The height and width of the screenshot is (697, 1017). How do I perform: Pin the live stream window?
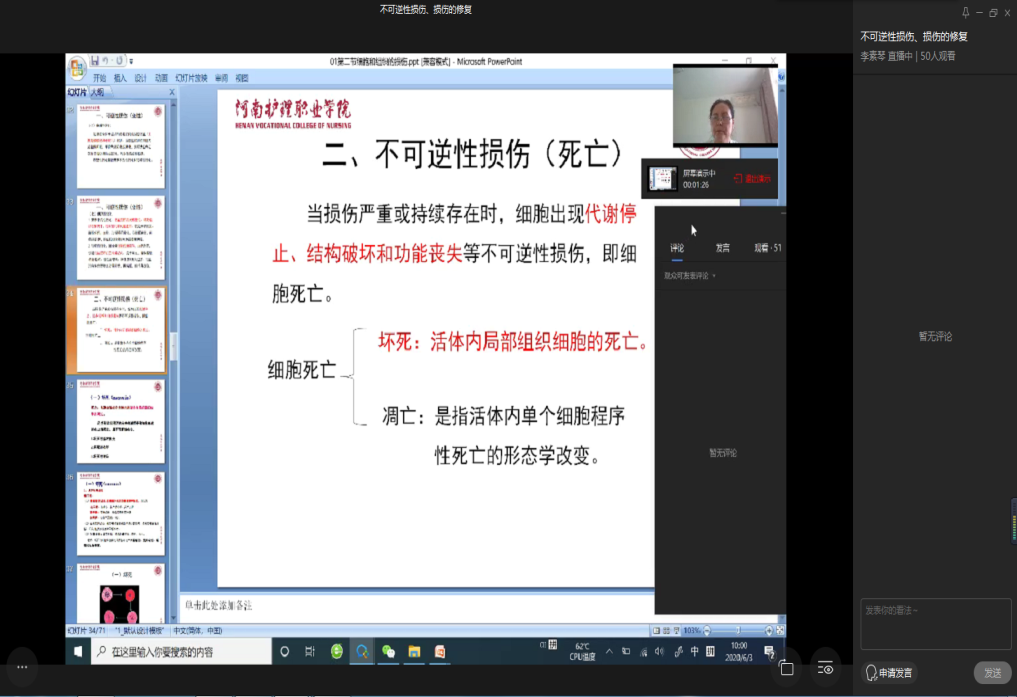[965, 13]
